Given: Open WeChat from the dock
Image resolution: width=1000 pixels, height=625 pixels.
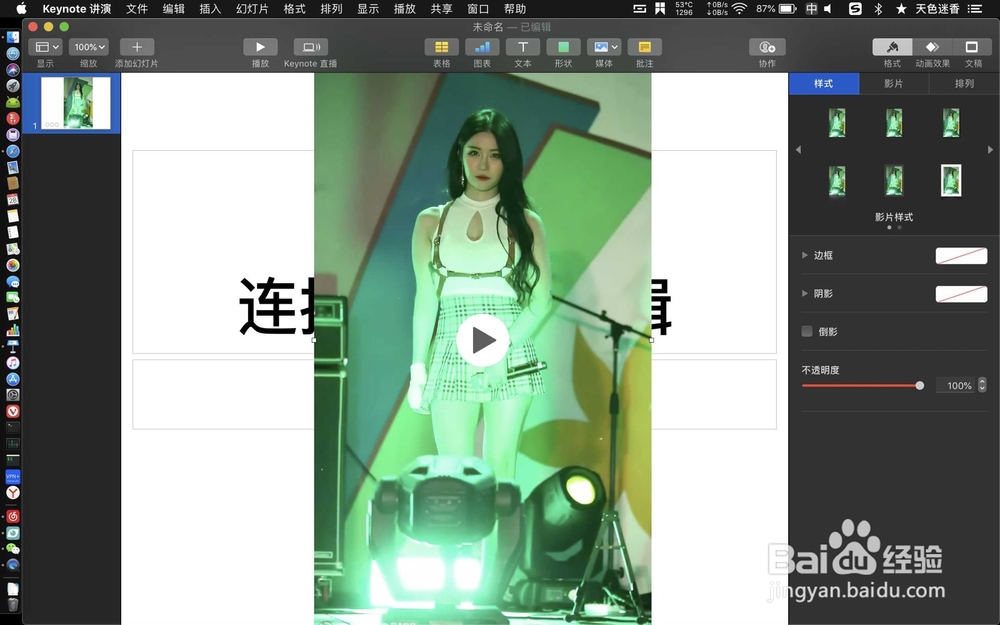Looking at the screenshot, I should (13, 548).
